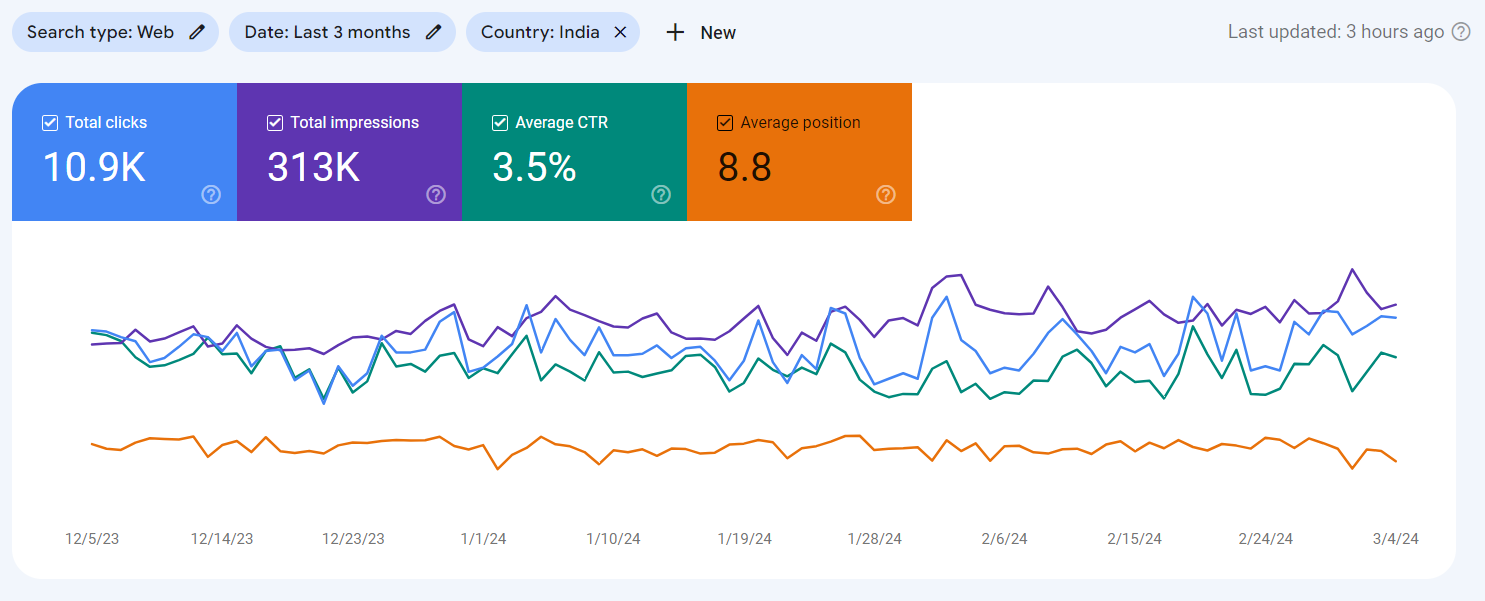Uncheck the Average position checkbox
The height and width of the screenshot is (601, 1485).
click(x=725, y=123)
